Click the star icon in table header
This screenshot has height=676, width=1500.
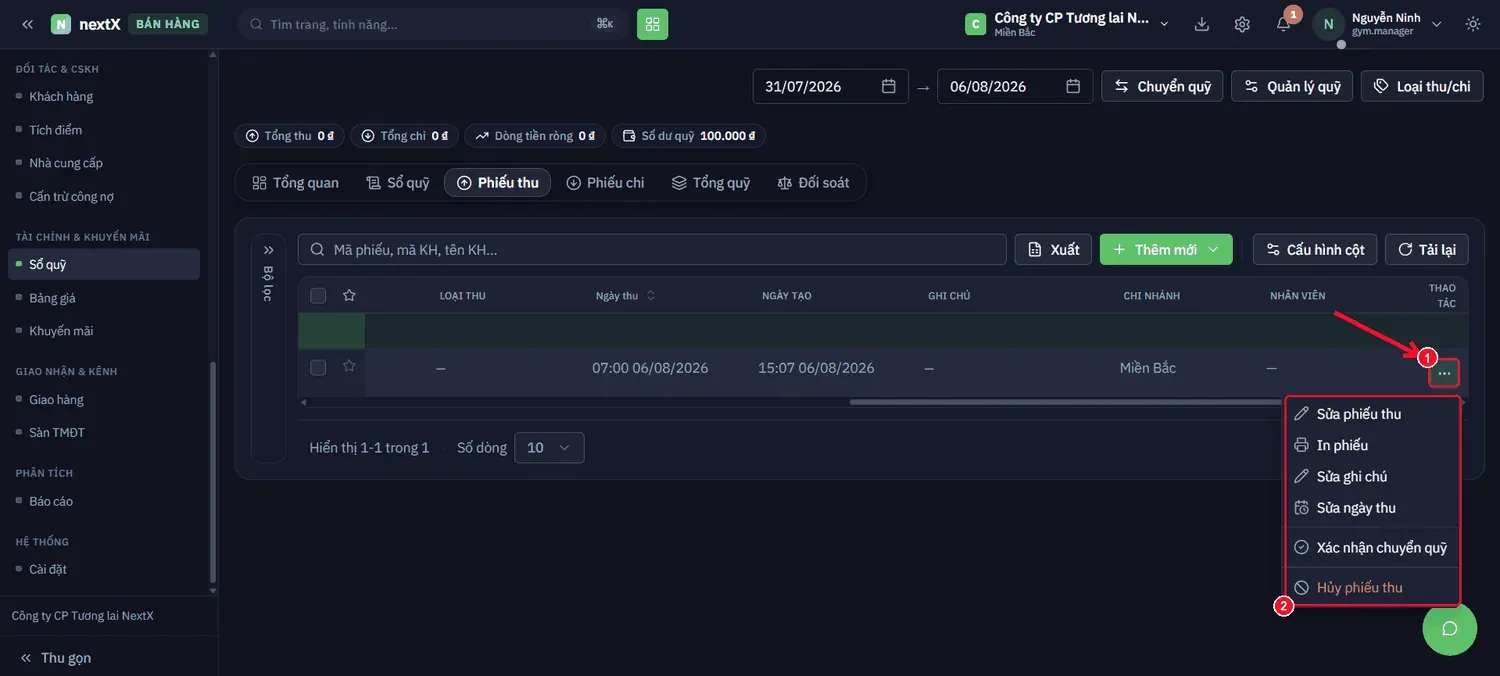[x=349, y=295]
